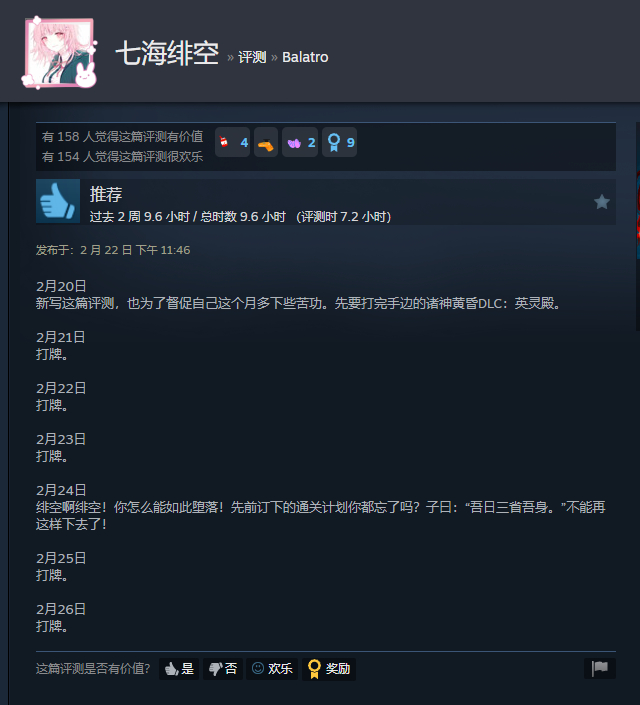
Task: Mark the review as 欢乐 (funny)
Action: coord(272,669)
